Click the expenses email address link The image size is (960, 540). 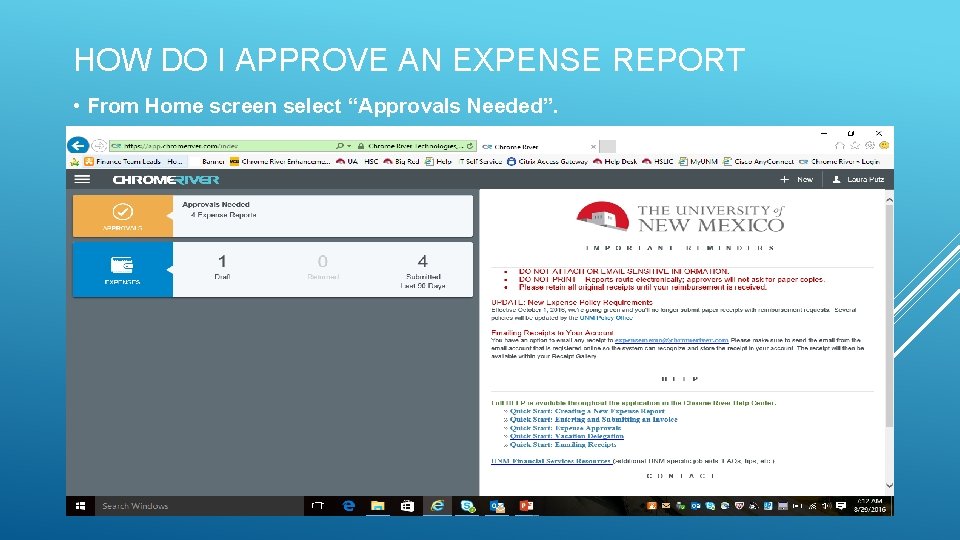(x=672, y=340)
